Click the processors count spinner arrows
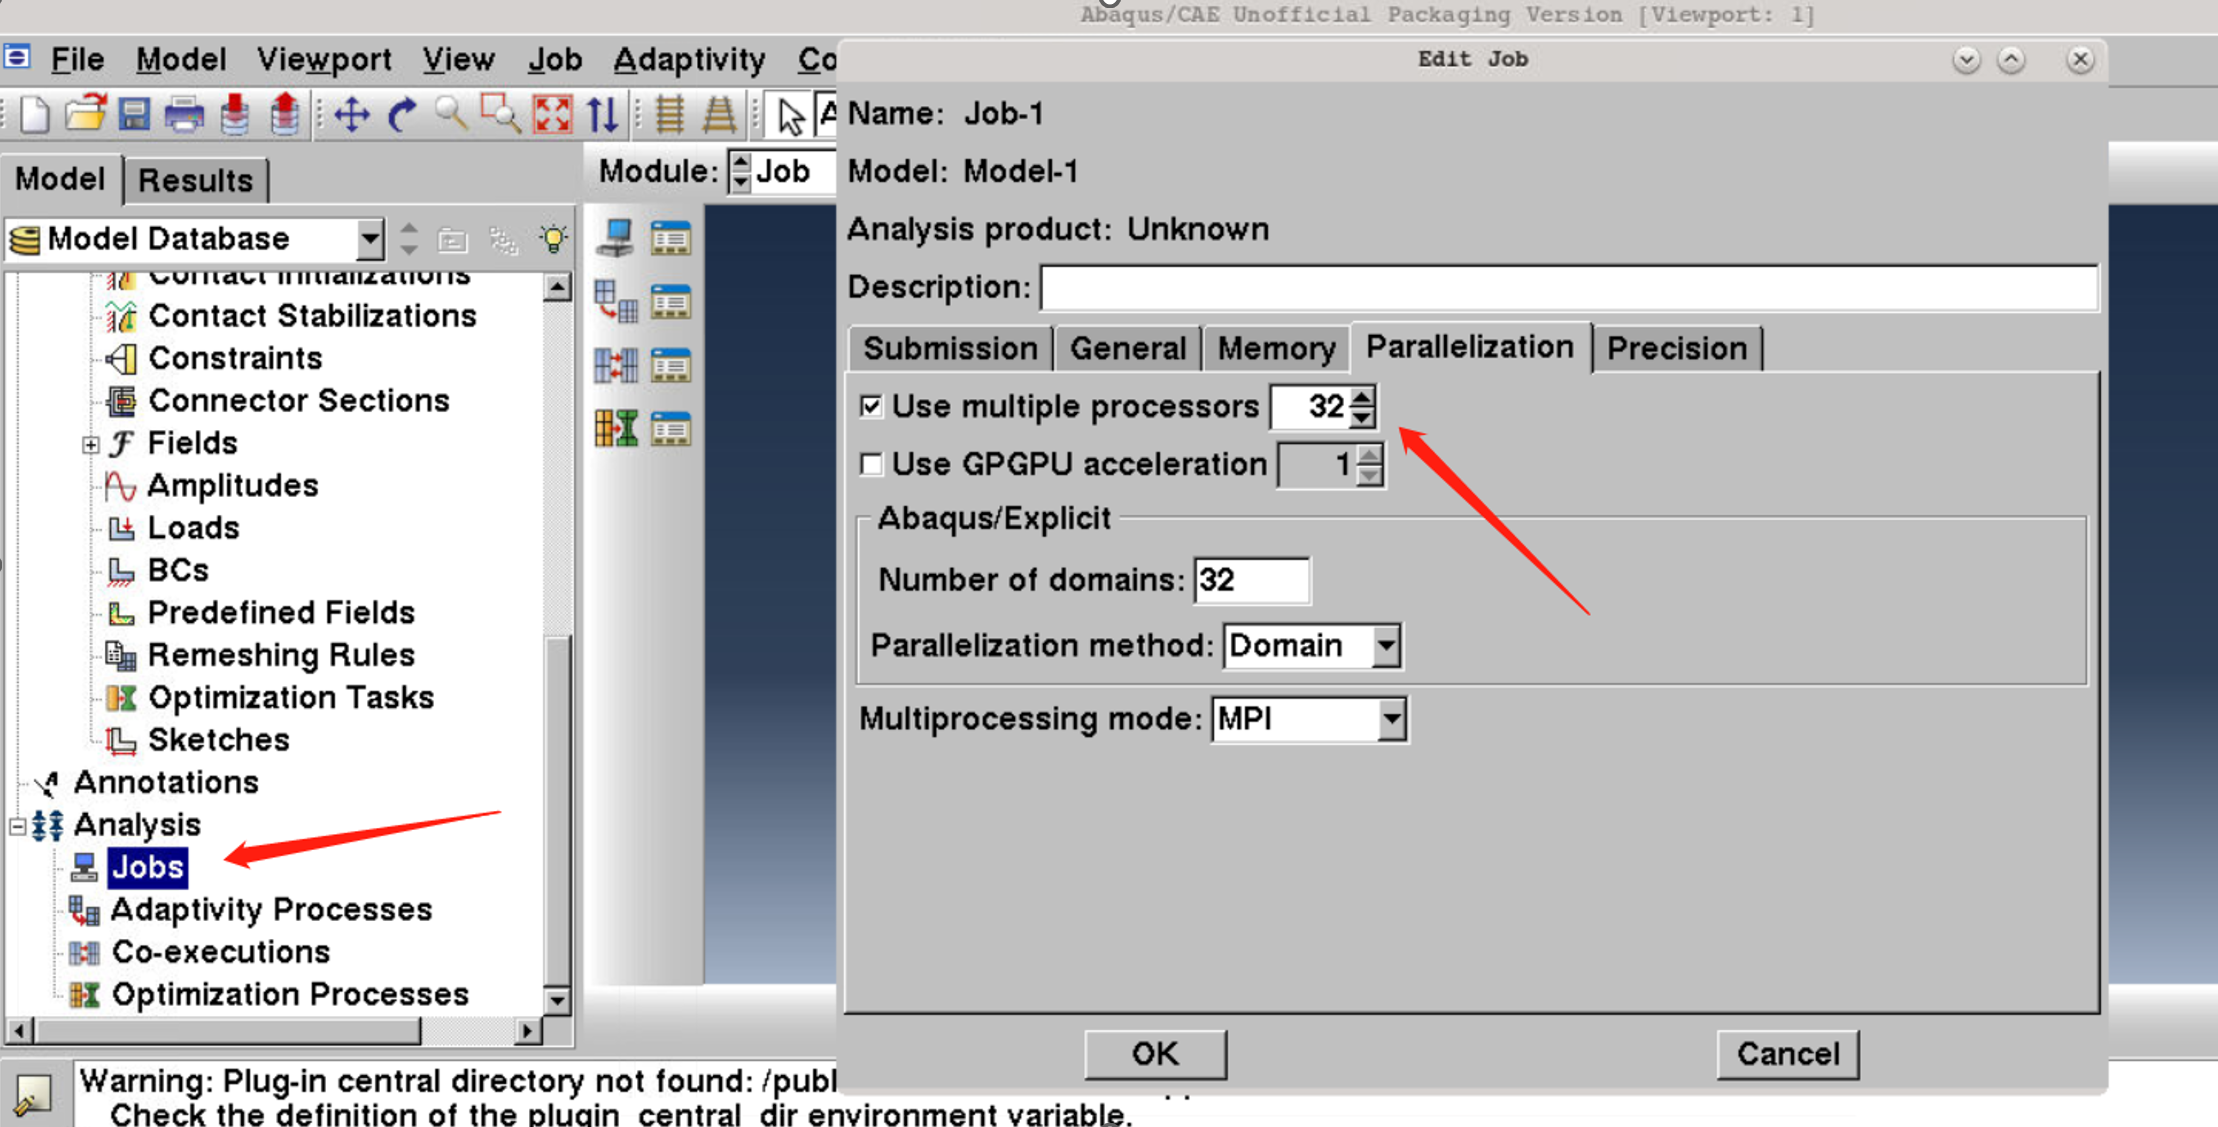The image size is (2218, 1127). point(1362,407)
